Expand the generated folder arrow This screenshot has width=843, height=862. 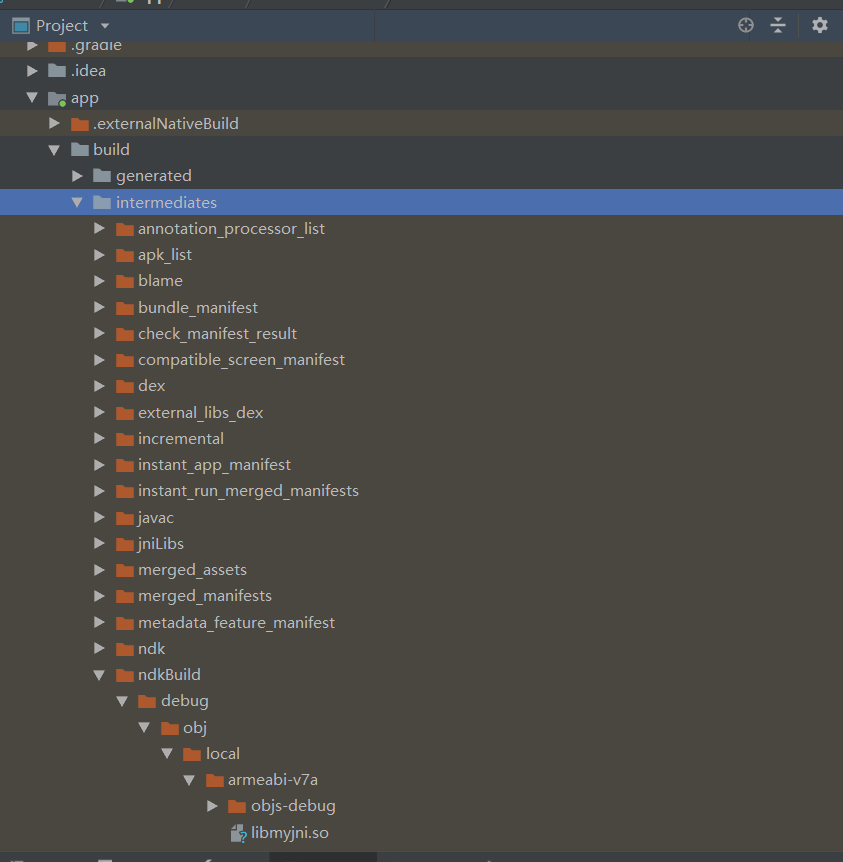coord(77,176)
